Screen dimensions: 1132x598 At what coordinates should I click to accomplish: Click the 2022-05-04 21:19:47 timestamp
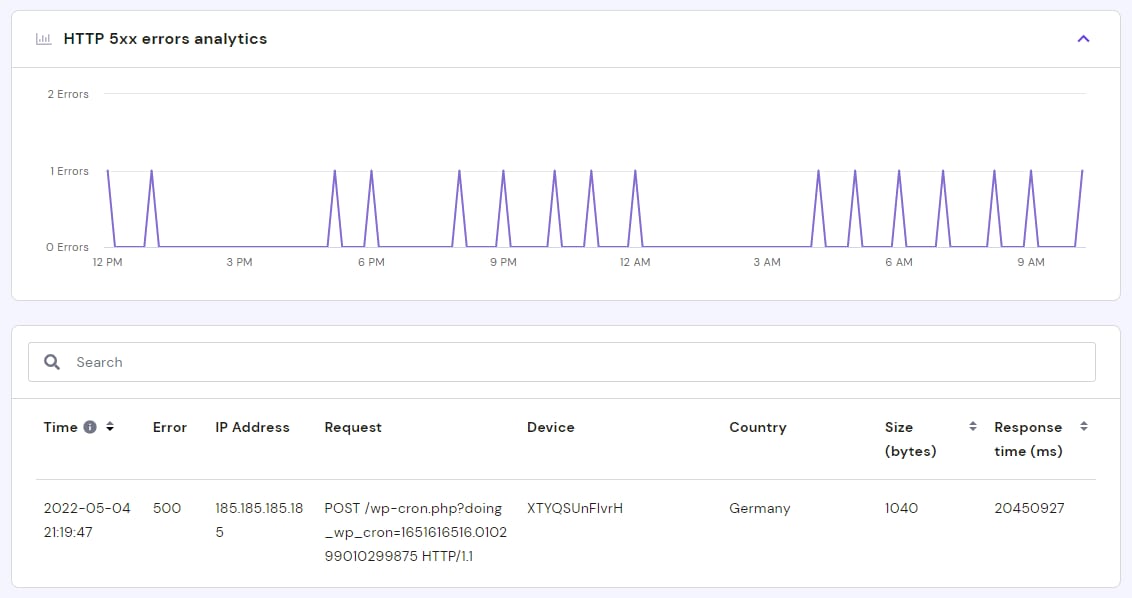coord(87,520)
